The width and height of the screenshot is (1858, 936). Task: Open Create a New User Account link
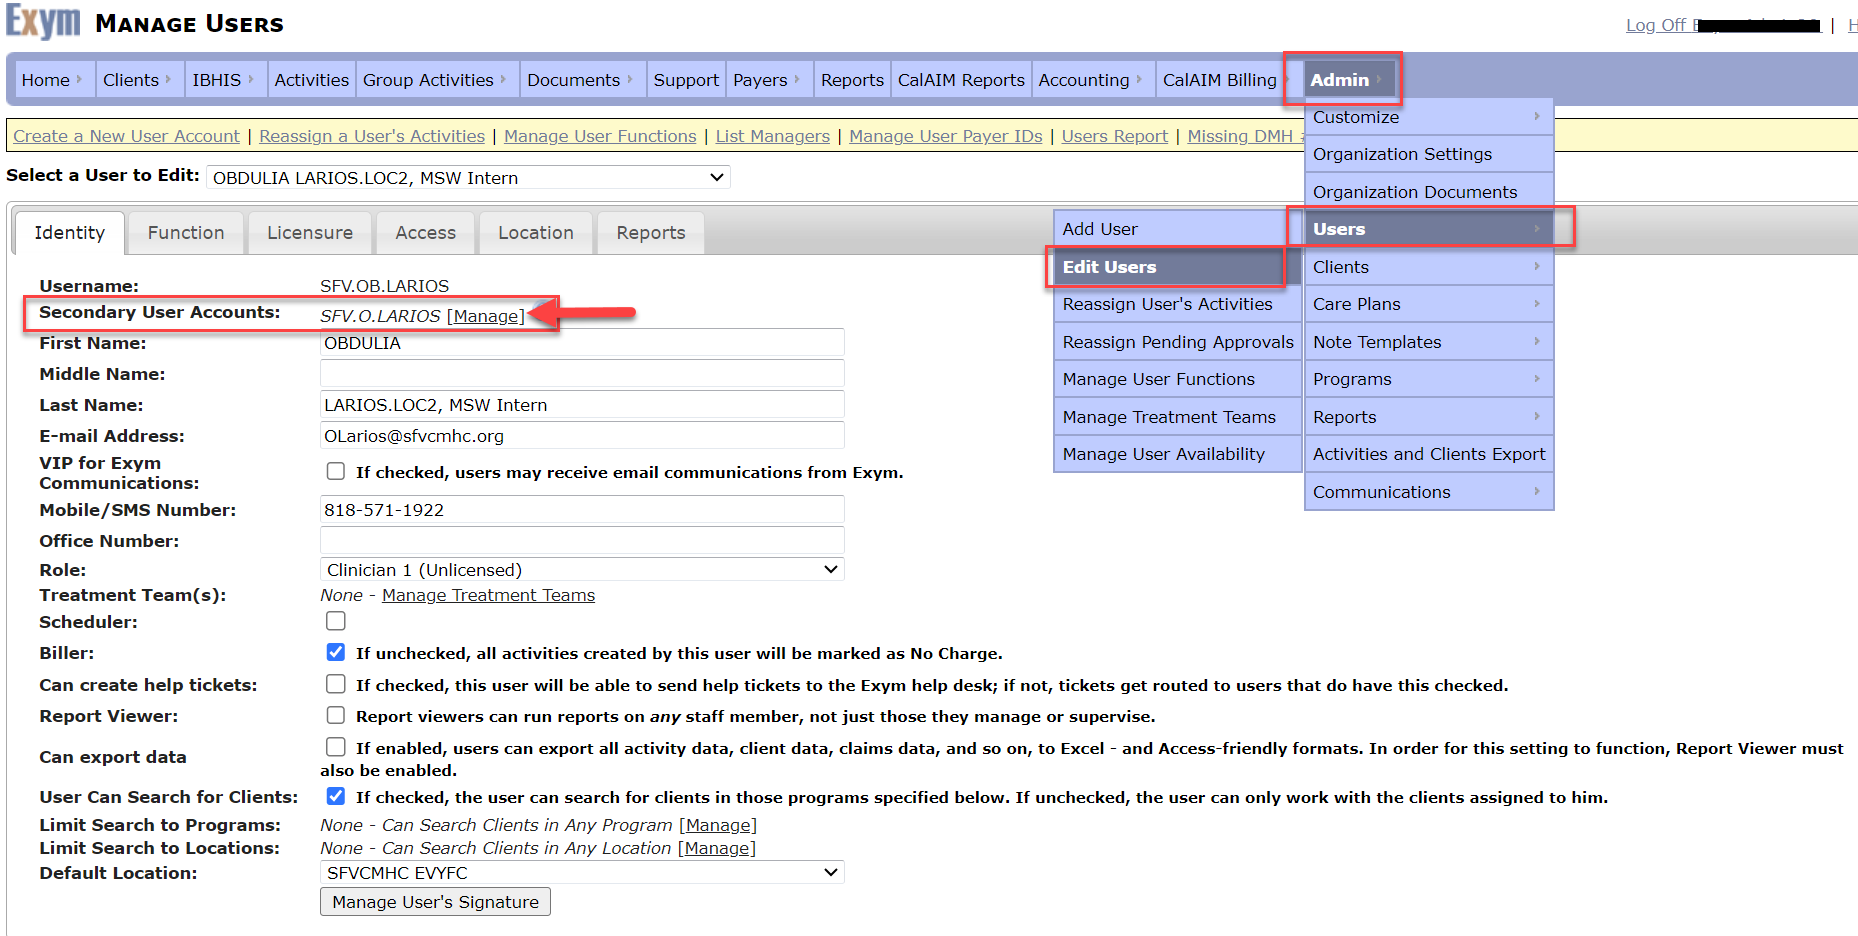click(x=126, y=136)
